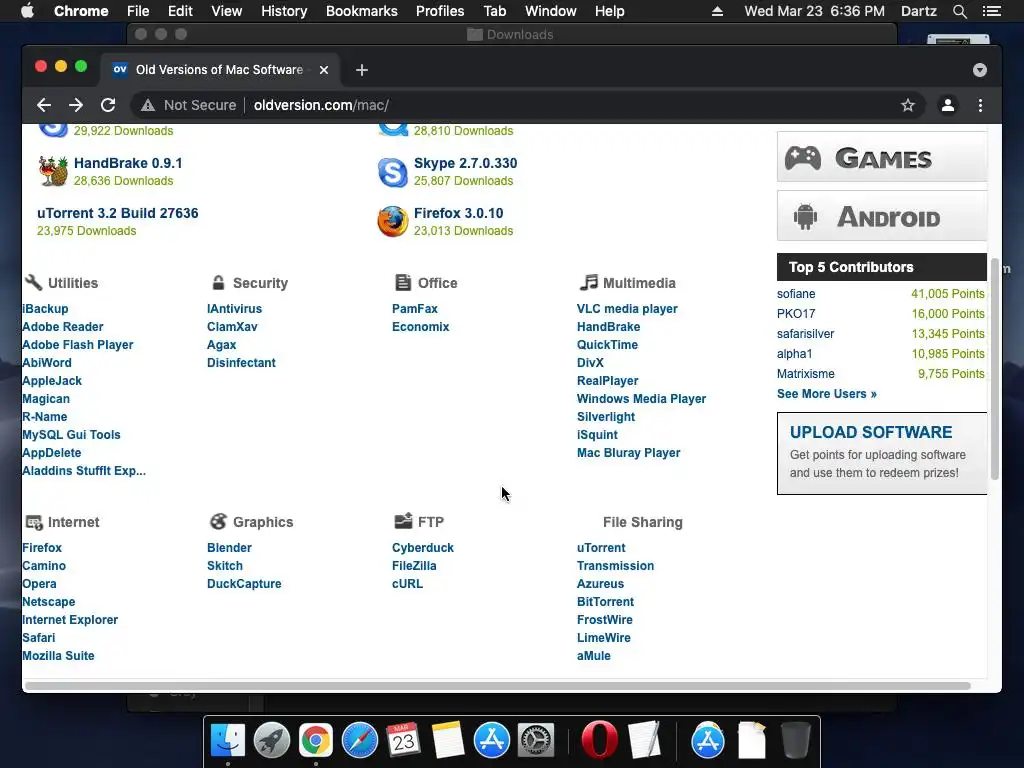This screenshot has width=1024, height=768.
Task: Click the See More Users link
Action: [x=827, y=394]
